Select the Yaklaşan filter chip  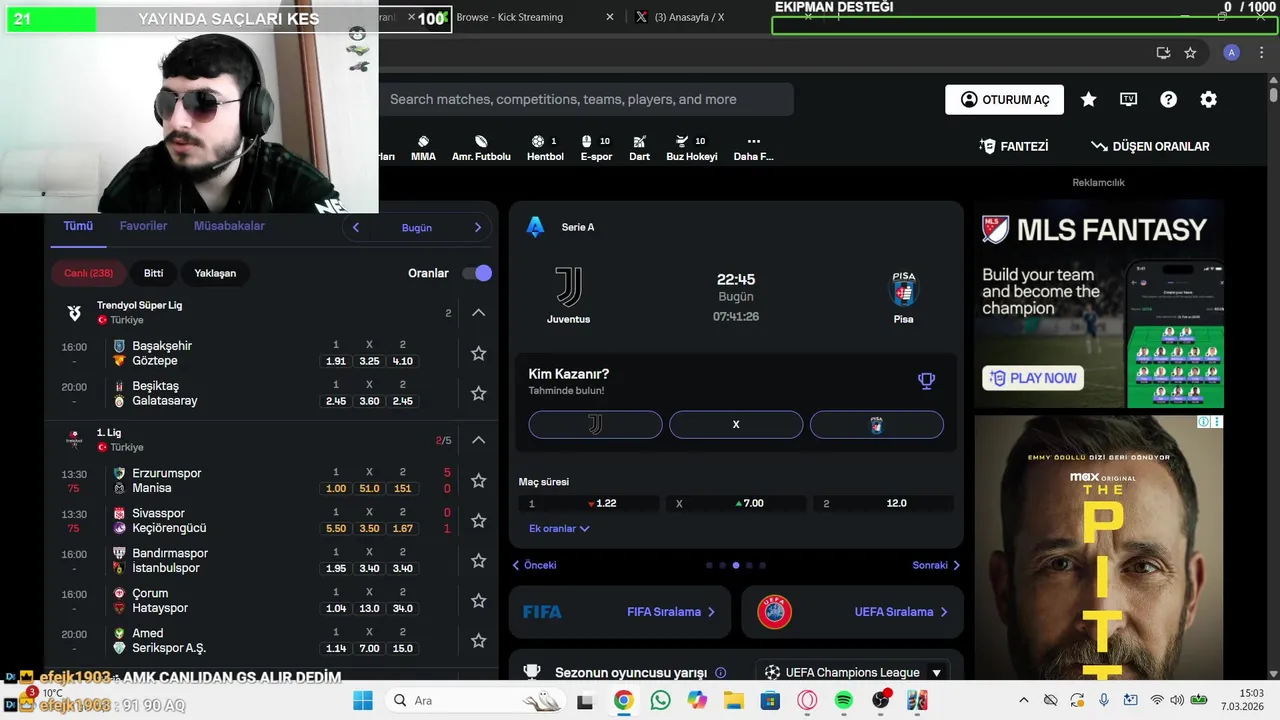[x=215, y=273]
